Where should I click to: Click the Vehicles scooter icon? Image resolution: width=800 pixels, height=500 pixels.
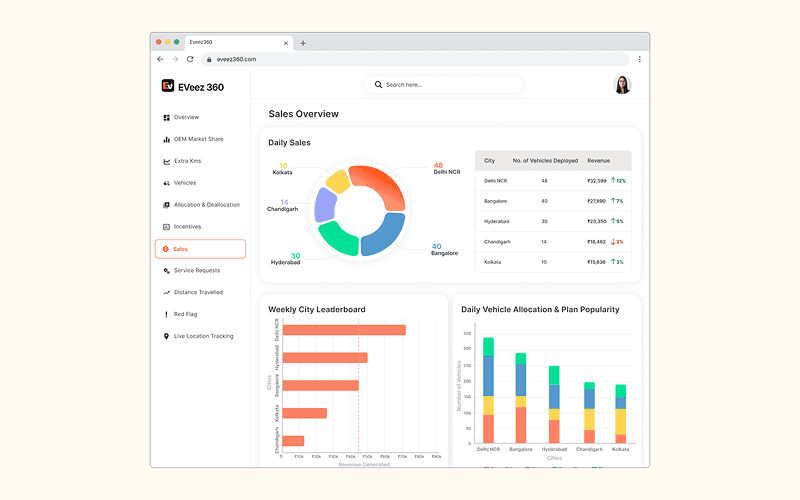(166, 183)
